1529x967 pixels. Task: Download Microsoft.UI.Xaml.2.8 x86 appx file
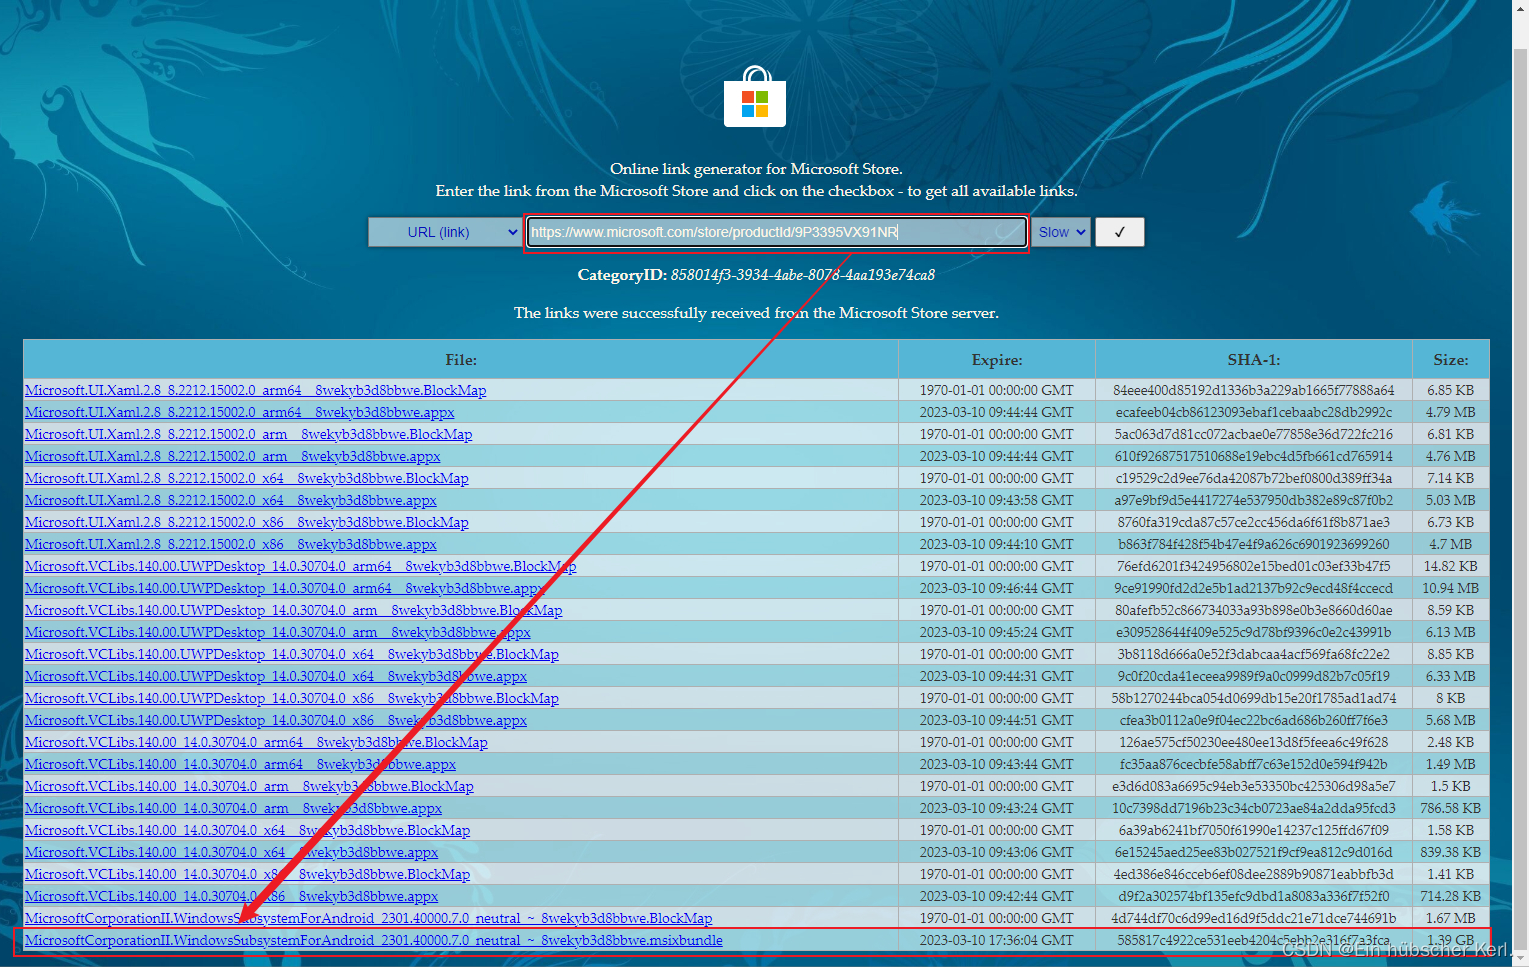[231, 544]
